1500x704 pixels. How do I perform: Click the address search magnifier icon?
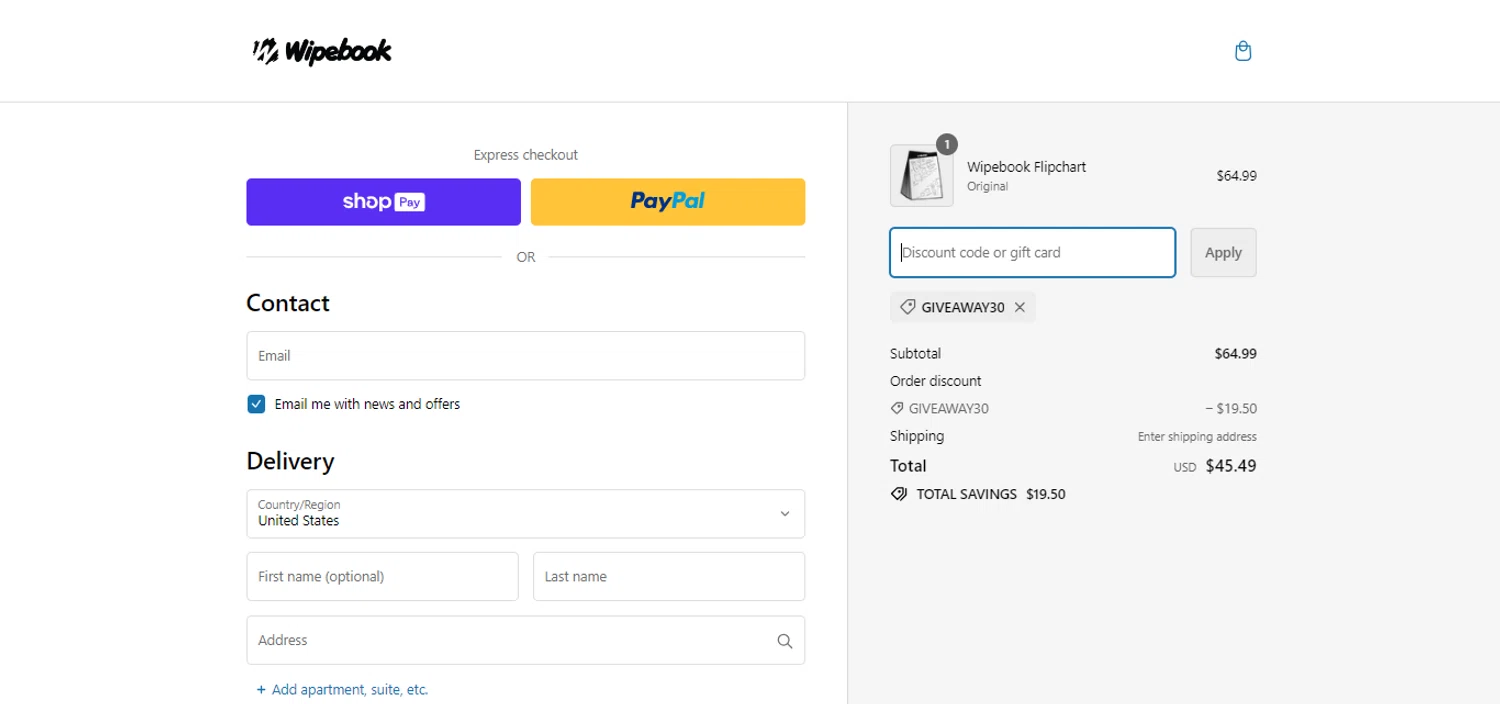click(x=785, y=641)
